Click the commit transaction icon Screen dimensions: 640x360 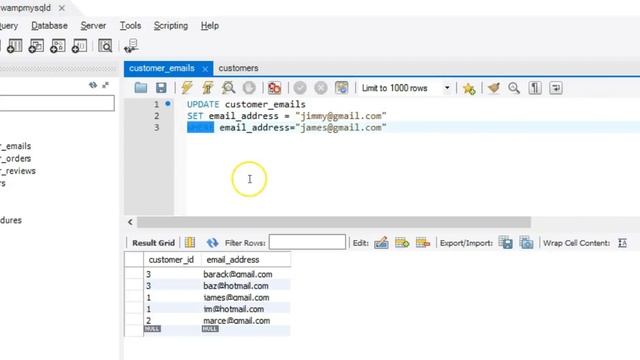(300, 88)
